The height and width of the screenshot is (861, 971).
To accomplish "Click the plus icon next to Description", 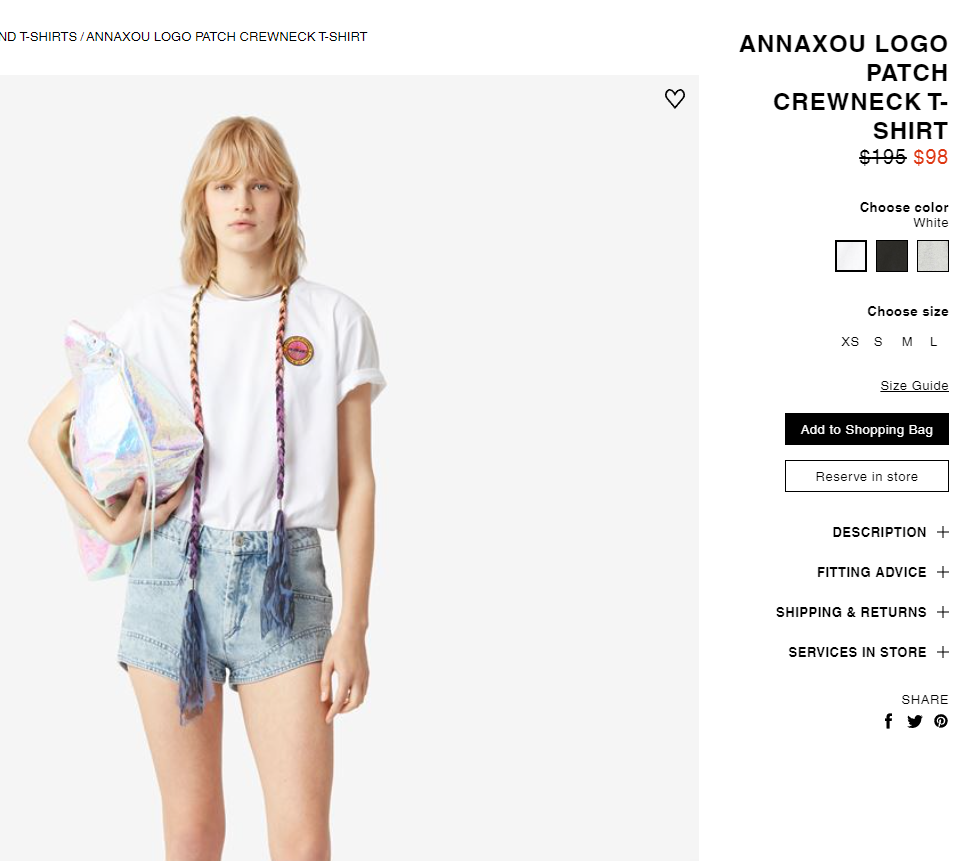I will tap(943, 532).
